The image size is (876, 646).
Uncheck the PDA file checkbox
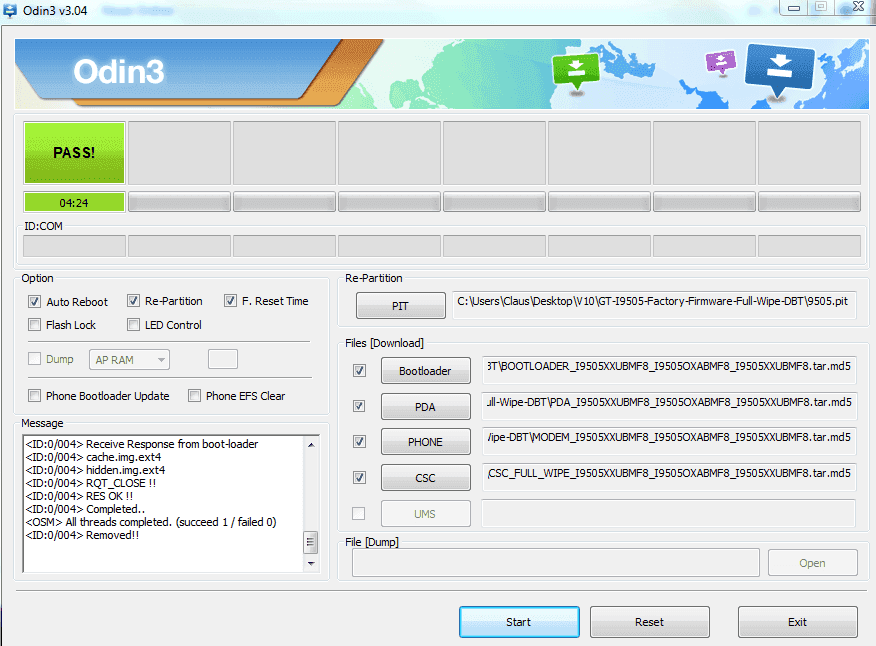(x=359, y=406)
